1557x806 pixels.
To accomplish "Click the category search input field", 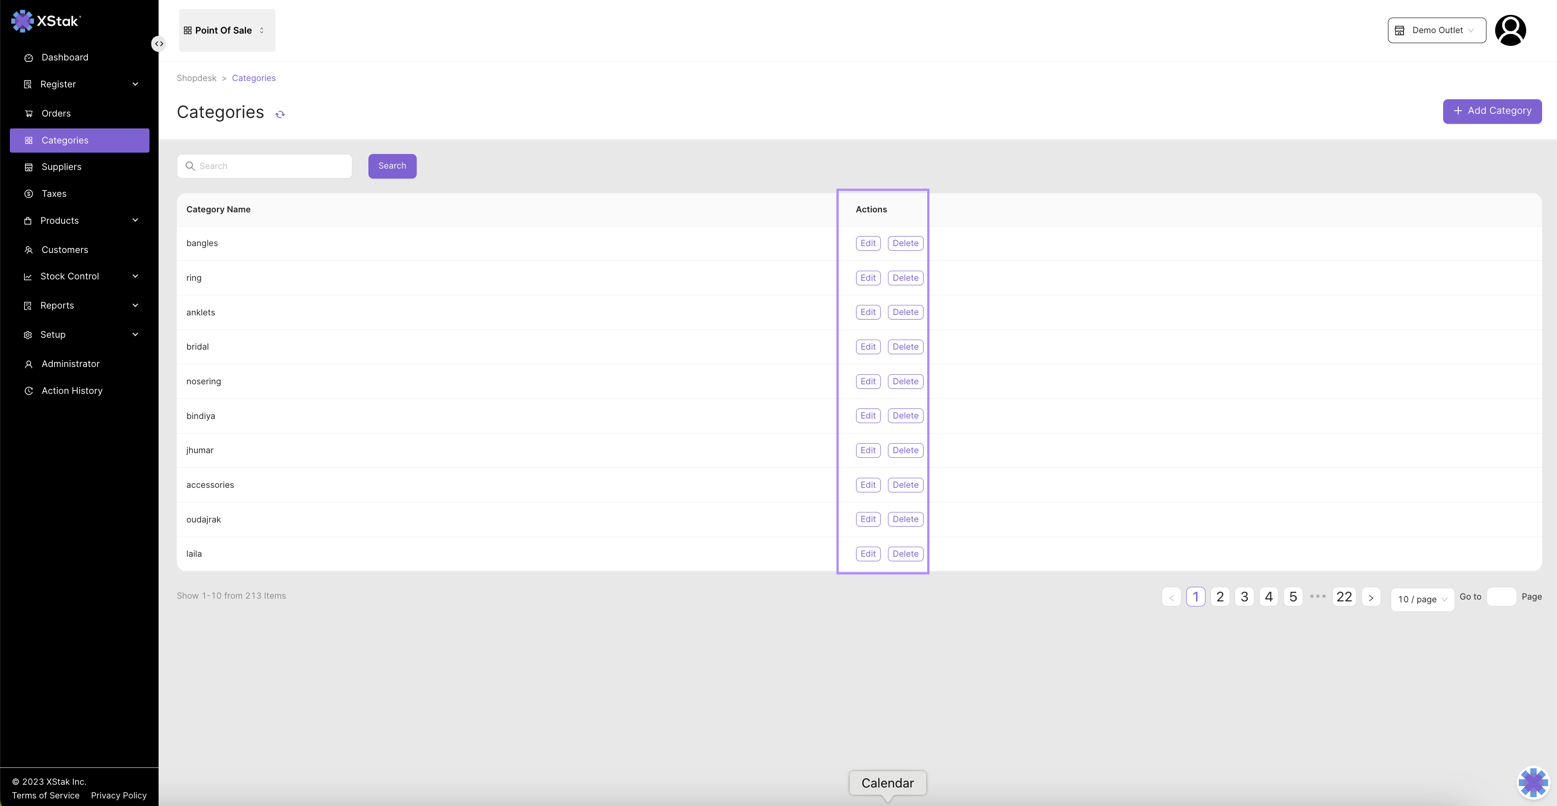I will point(270,166).
